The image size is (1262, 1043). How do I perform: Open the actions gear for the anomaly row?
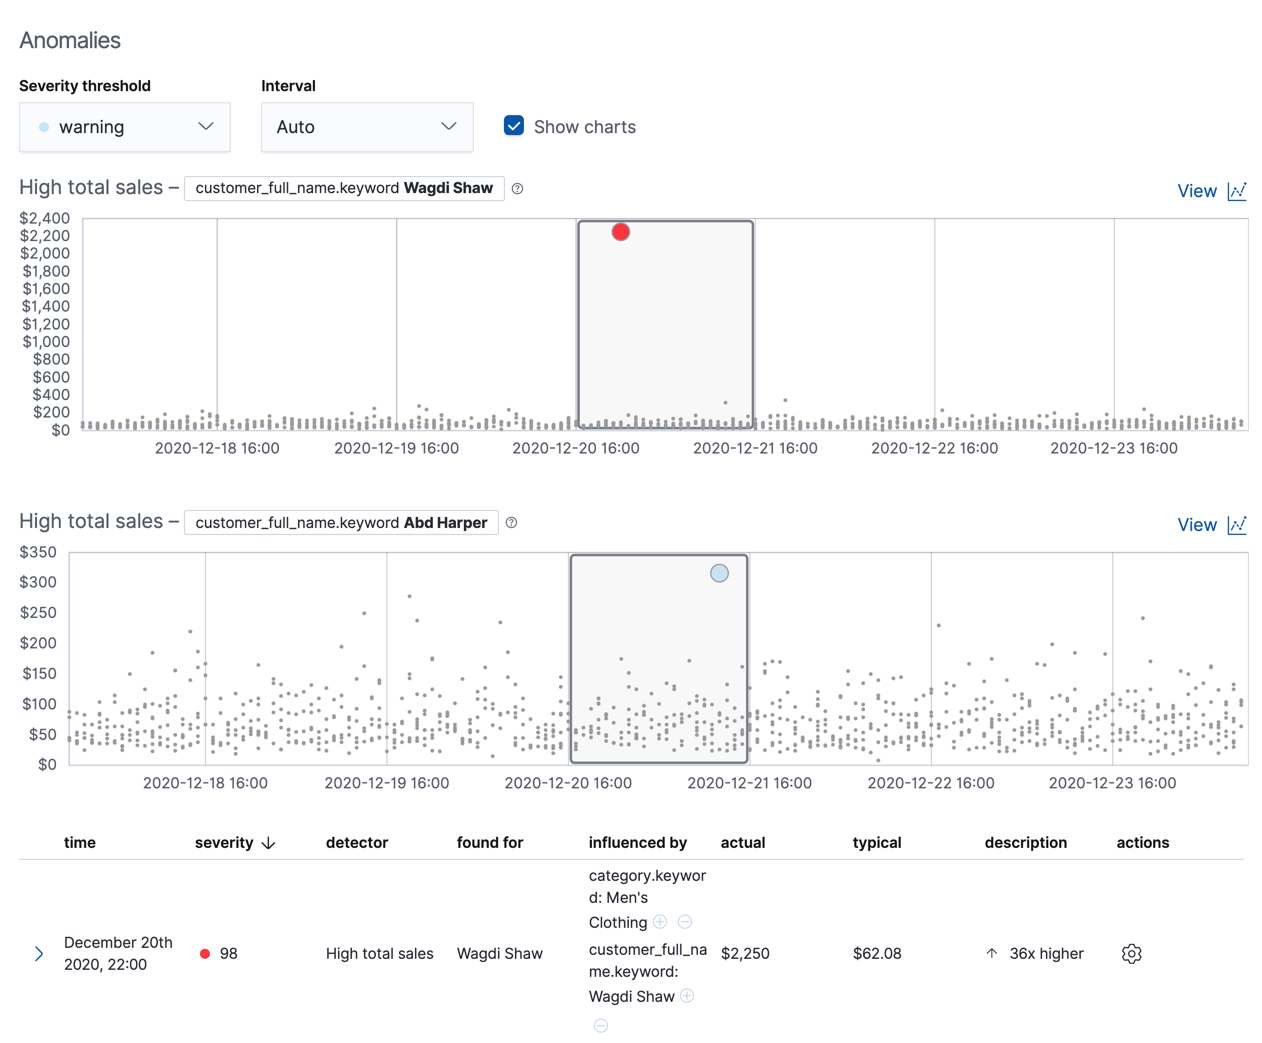1131,953
